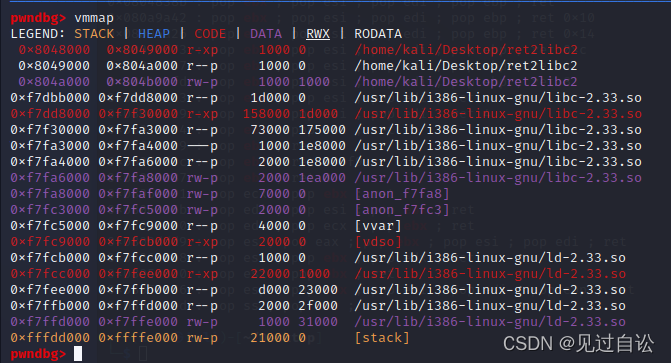This screenshot has height=363, width=671.
Task: Click the red ret2libc2 path of r-xp row
Action: 466,50
